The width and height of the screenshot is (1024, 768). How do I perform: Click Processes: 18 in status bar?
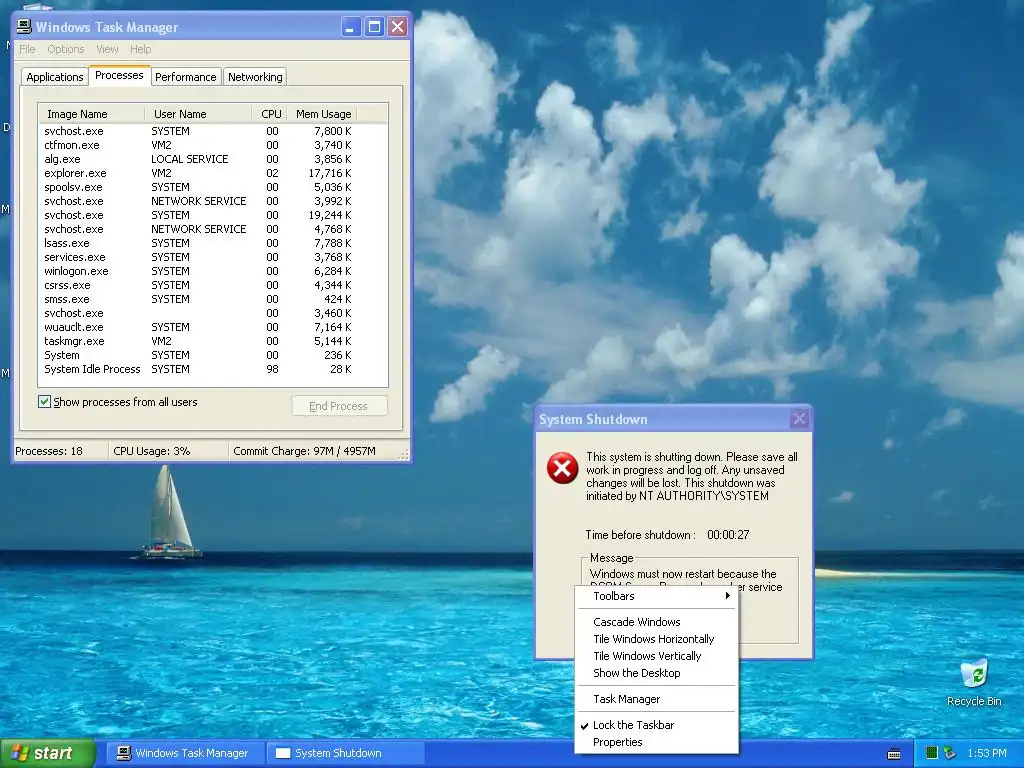pyautogui.click(x=49, y=451)
